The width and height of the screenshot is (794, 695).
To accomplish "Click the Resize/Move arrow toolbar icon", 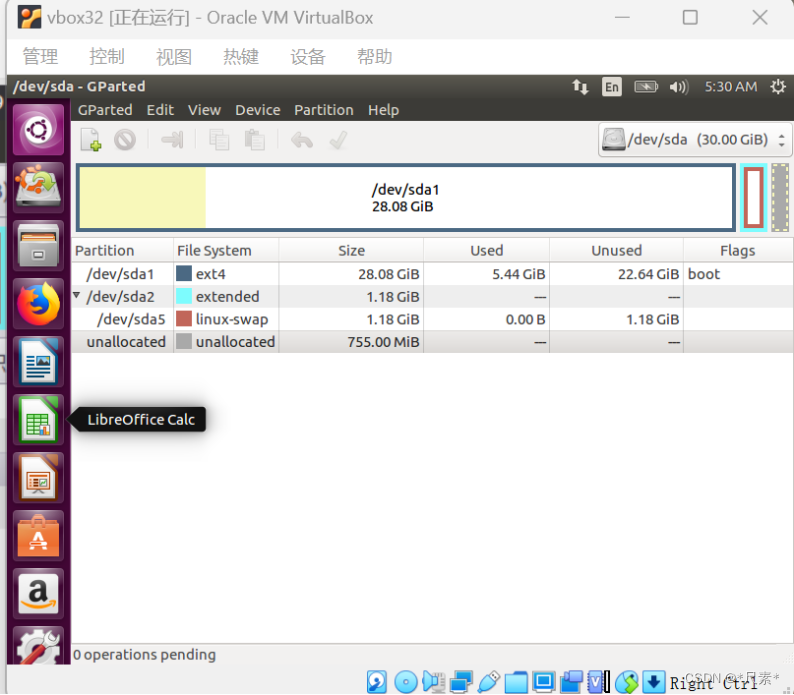I will [172, 140].
